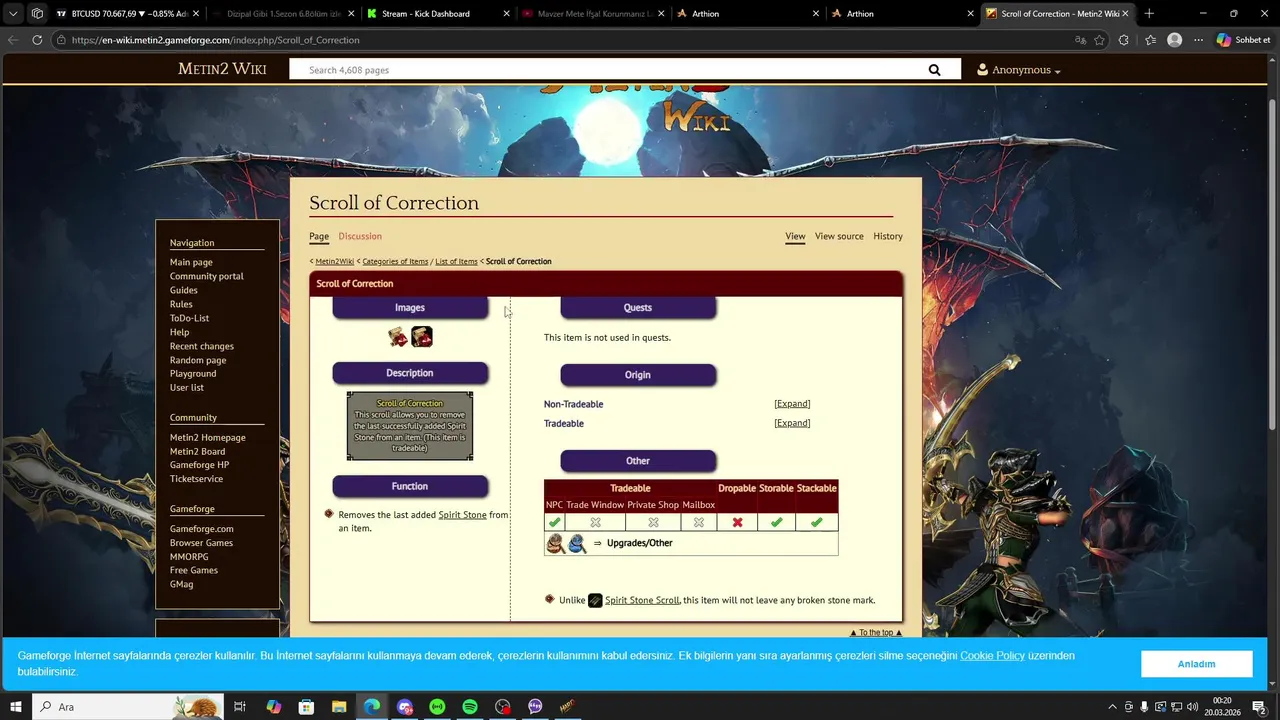Open the notification center icon

(x=1259, y=707)
